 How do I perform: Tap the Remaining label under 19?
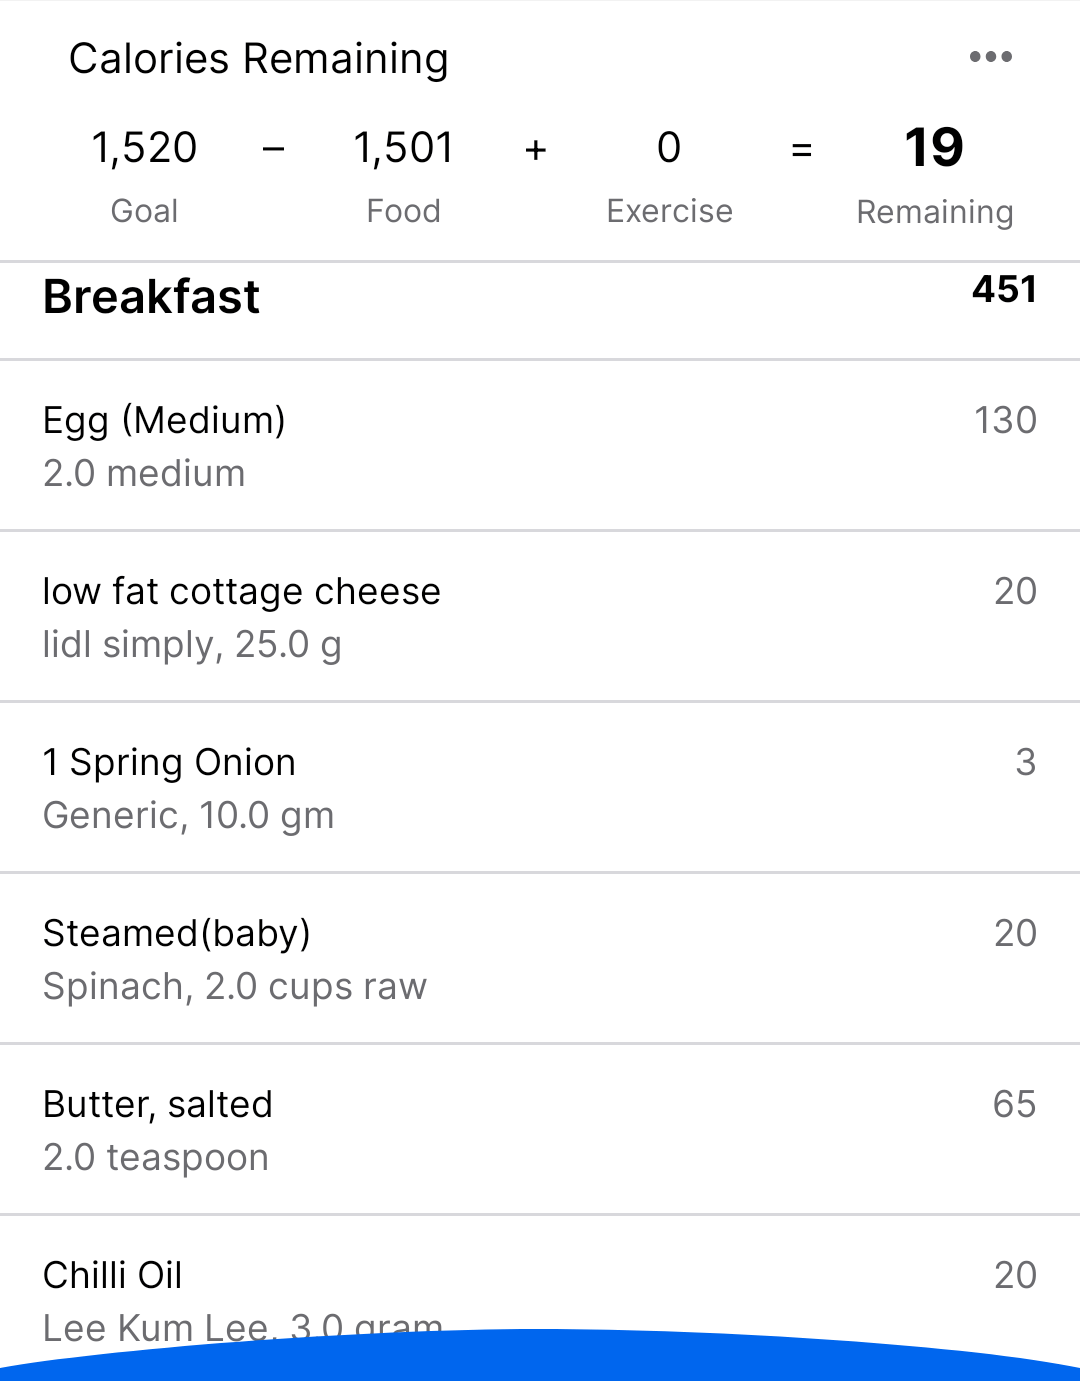click(x=935, y=212)
